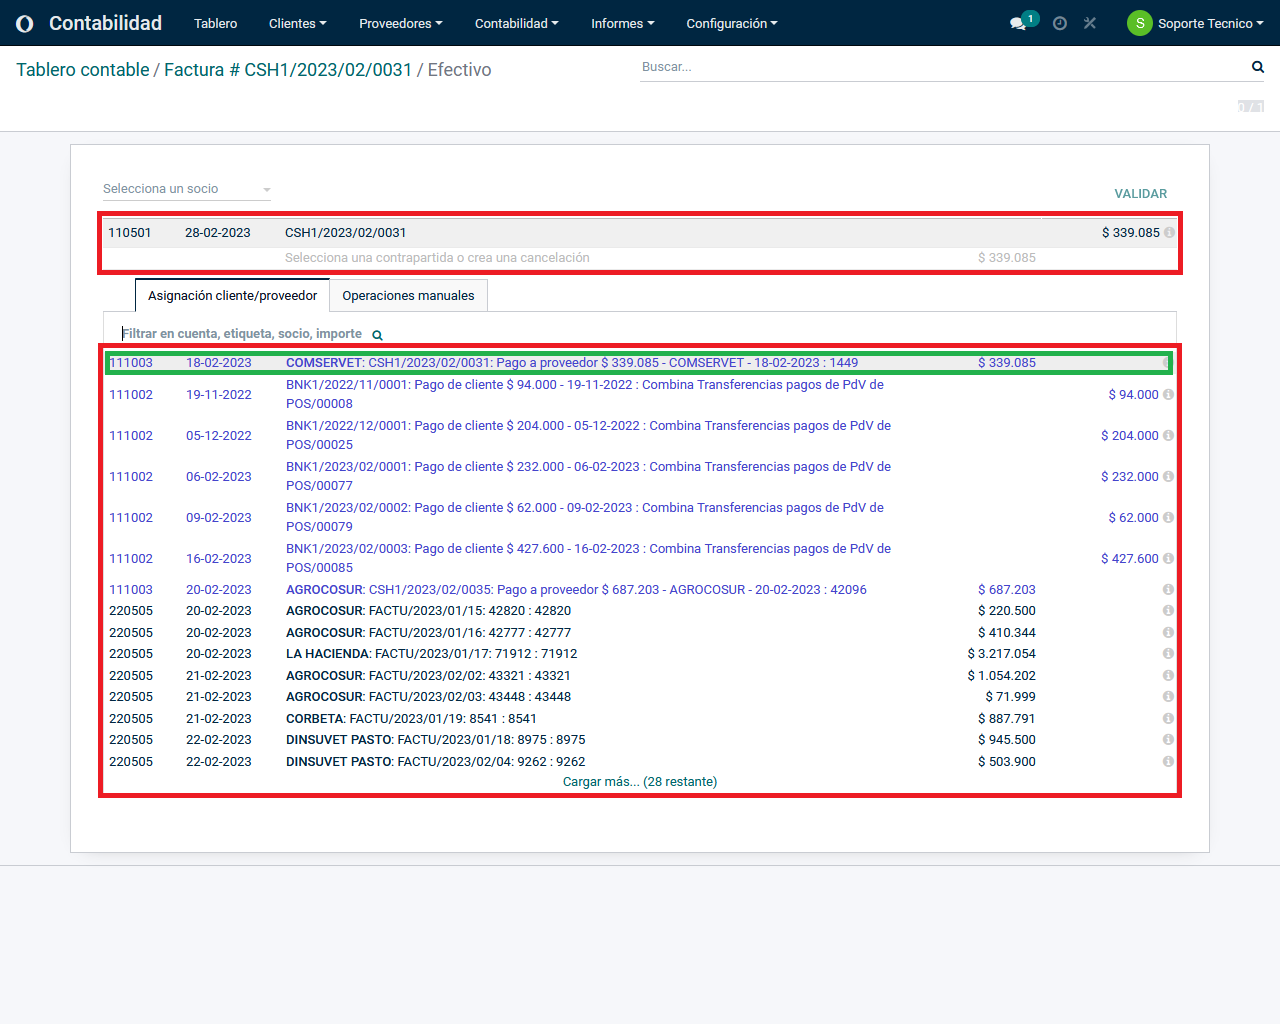Open the Tablero menu item
This screenshot has height=1024, width=1280.
pos(215,23)
